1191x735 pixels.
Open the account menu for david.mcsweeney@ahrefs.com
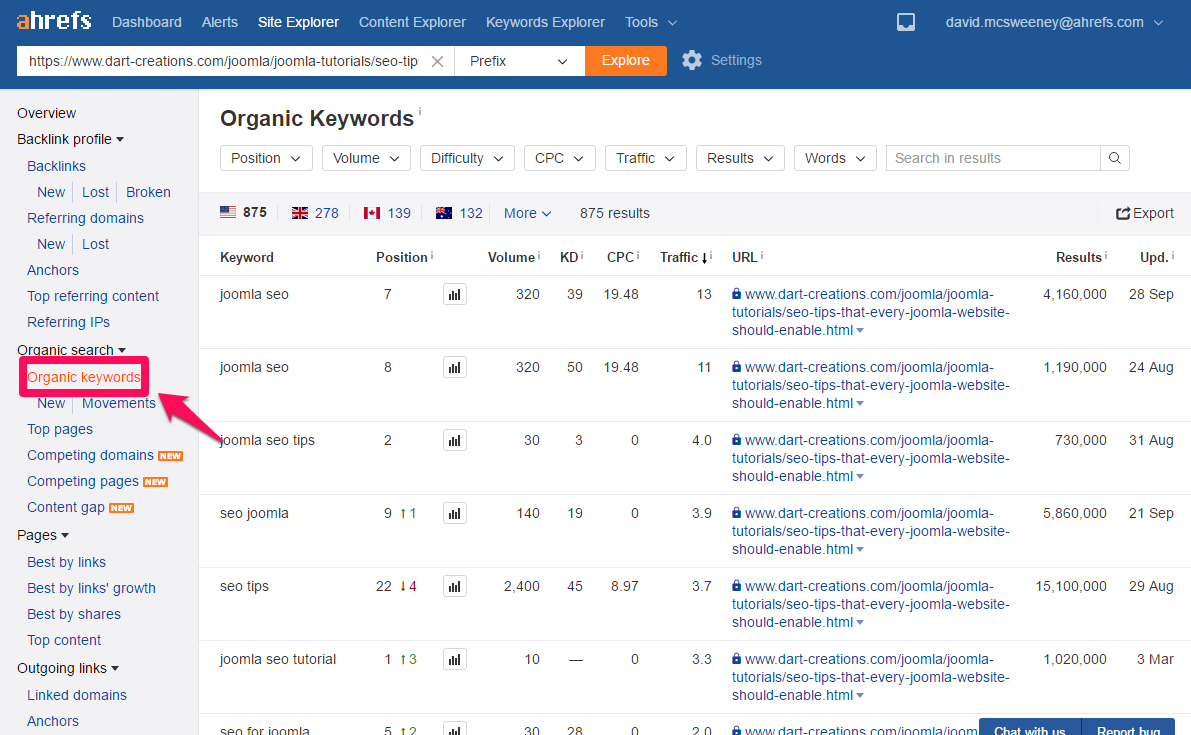coord(1054,22)
